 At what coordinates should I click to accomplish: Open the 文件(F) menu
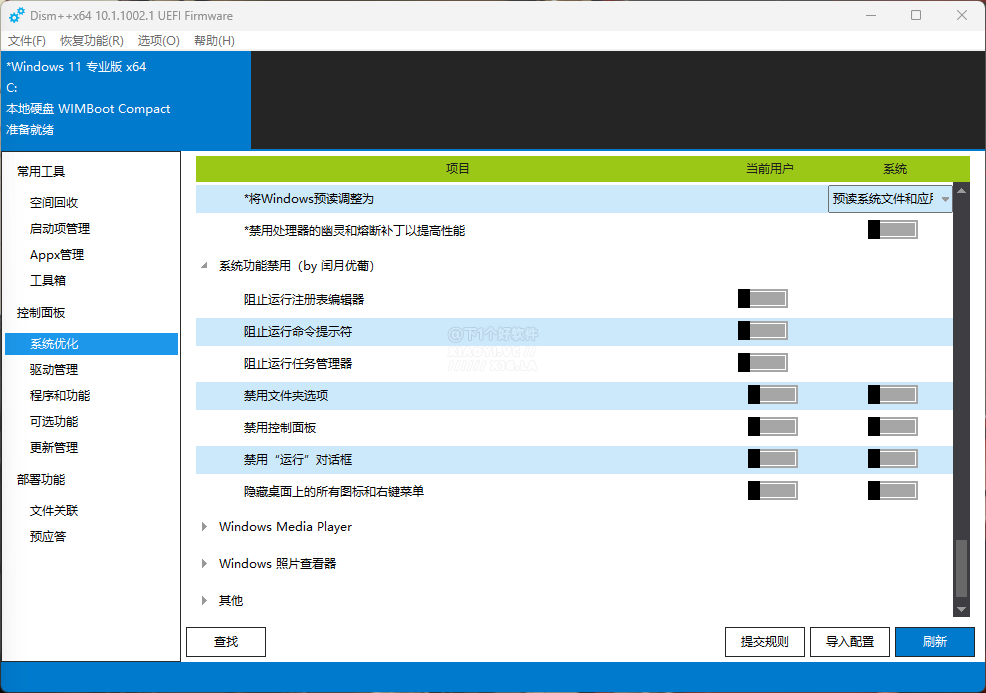(x=26, y=41)
